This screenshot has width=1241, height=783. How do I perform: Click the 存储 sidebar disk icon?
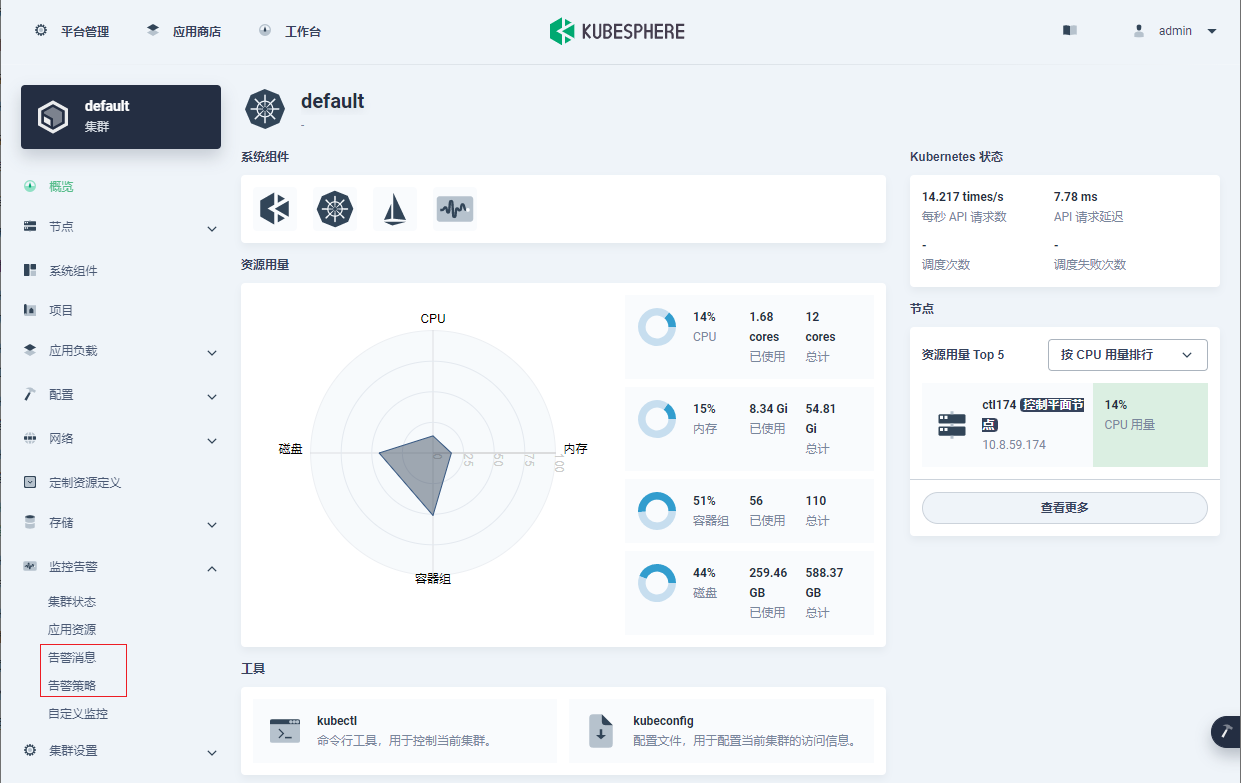pyautogui.click(x=30, y=523)
